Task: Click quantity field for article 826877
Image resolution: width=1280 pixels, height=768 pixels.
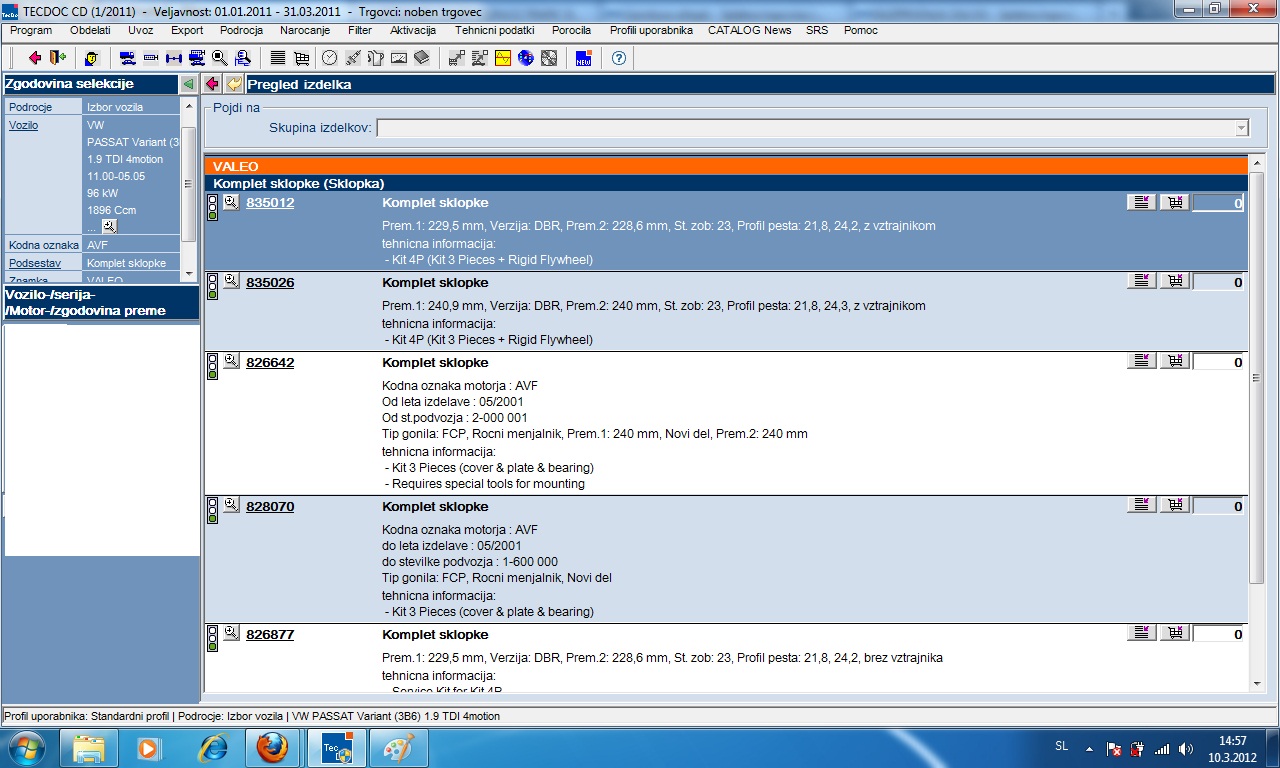Action: [1218, 635]
